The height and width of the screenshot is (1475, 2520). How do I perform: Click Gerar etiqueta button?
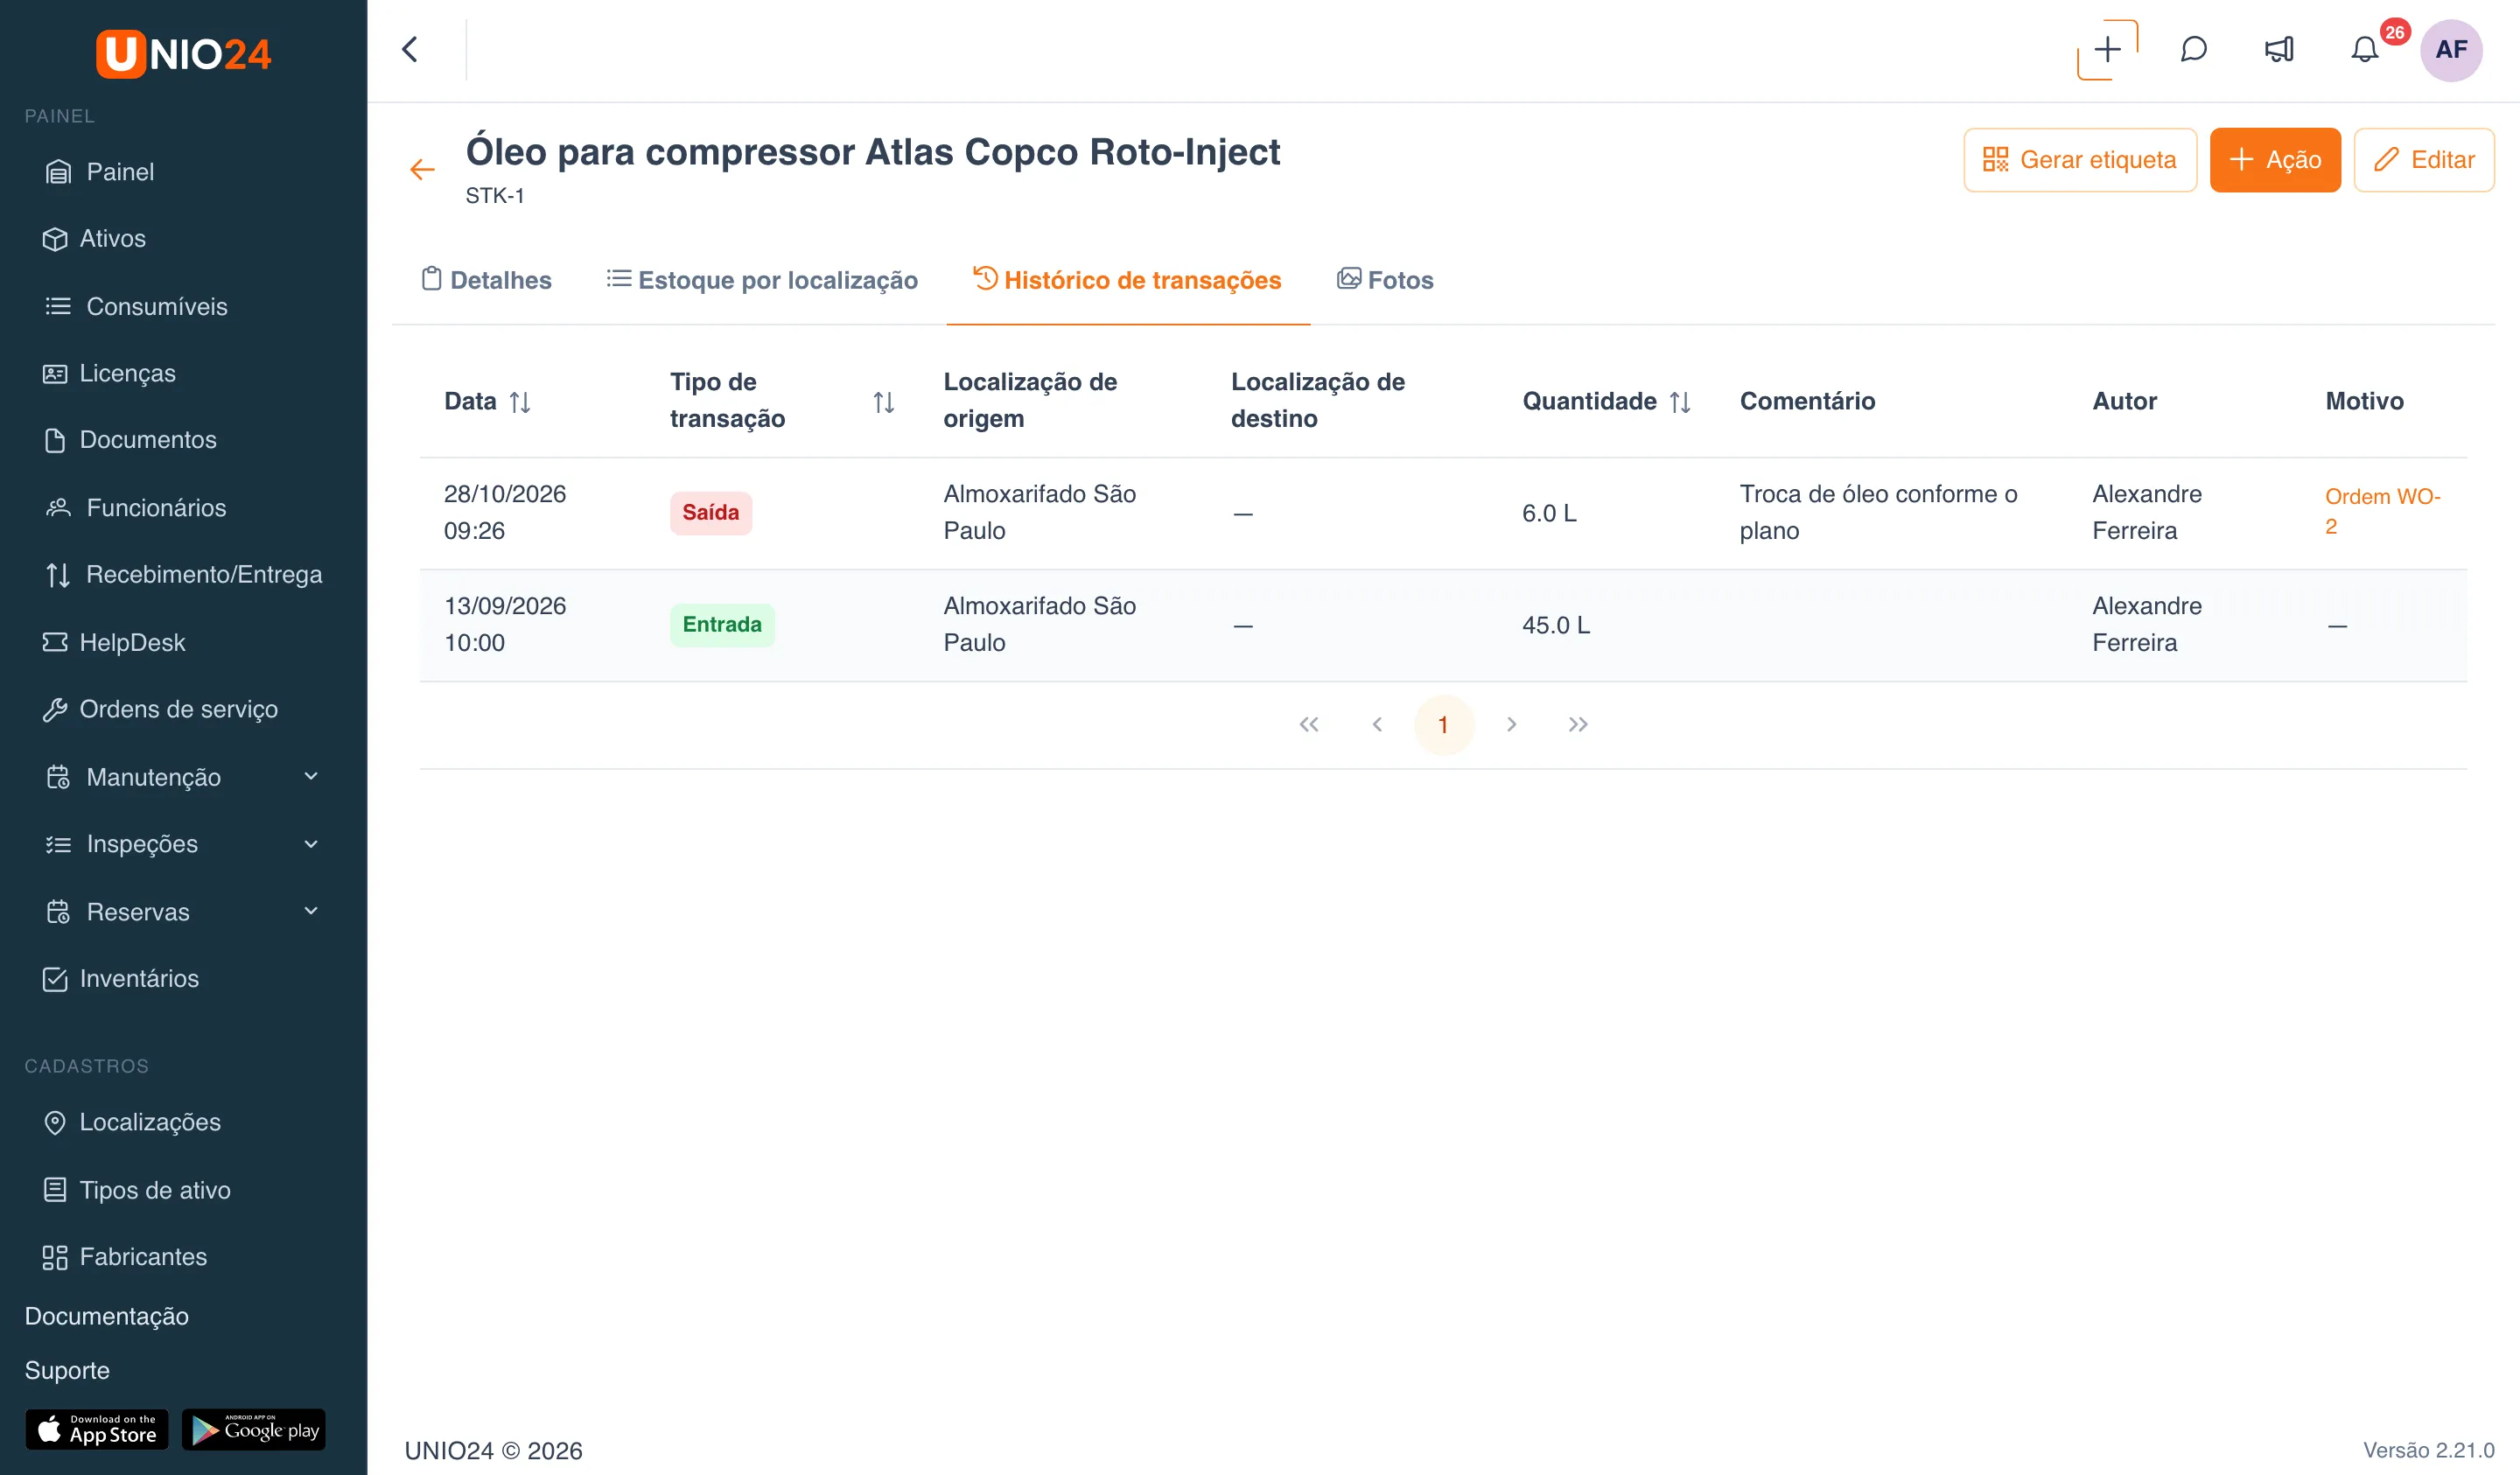point(2080,160)
